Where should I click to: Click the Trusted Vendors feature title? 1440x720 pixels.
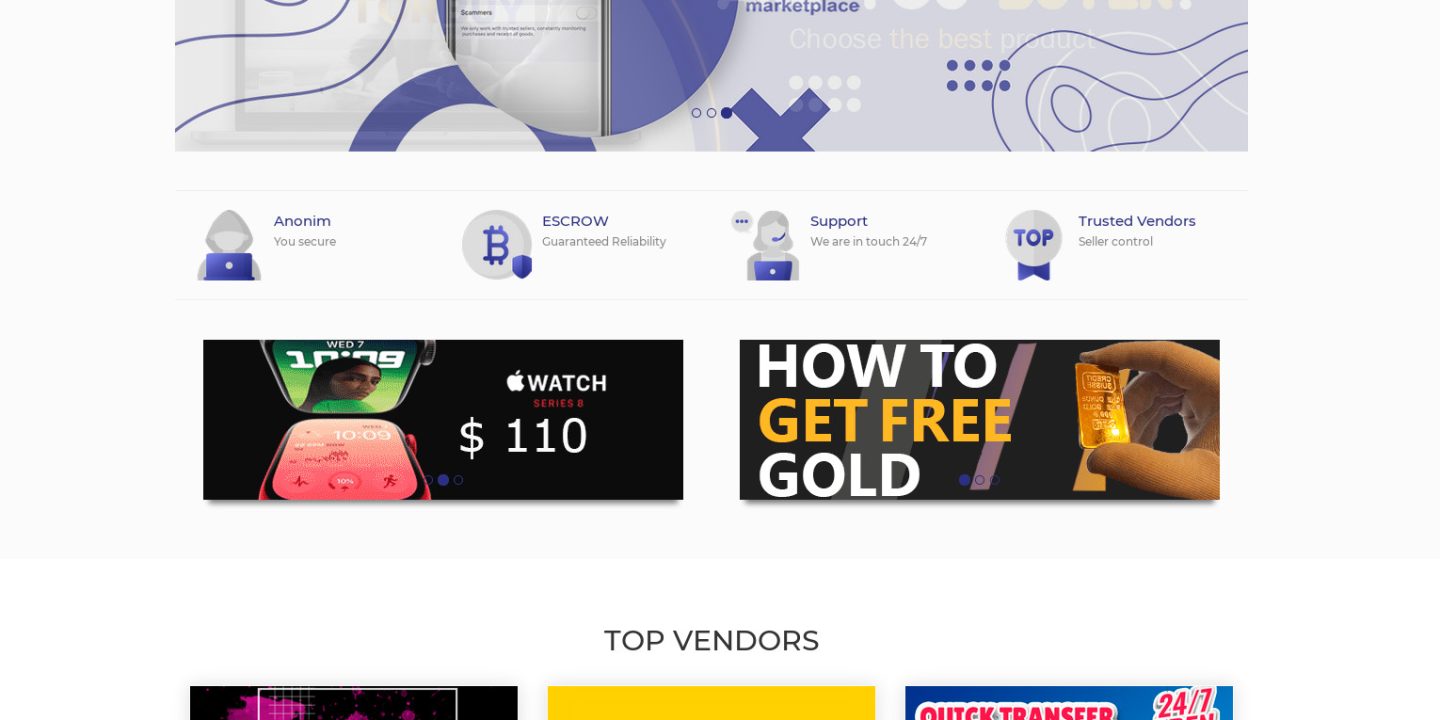(x=1136, y=221)
